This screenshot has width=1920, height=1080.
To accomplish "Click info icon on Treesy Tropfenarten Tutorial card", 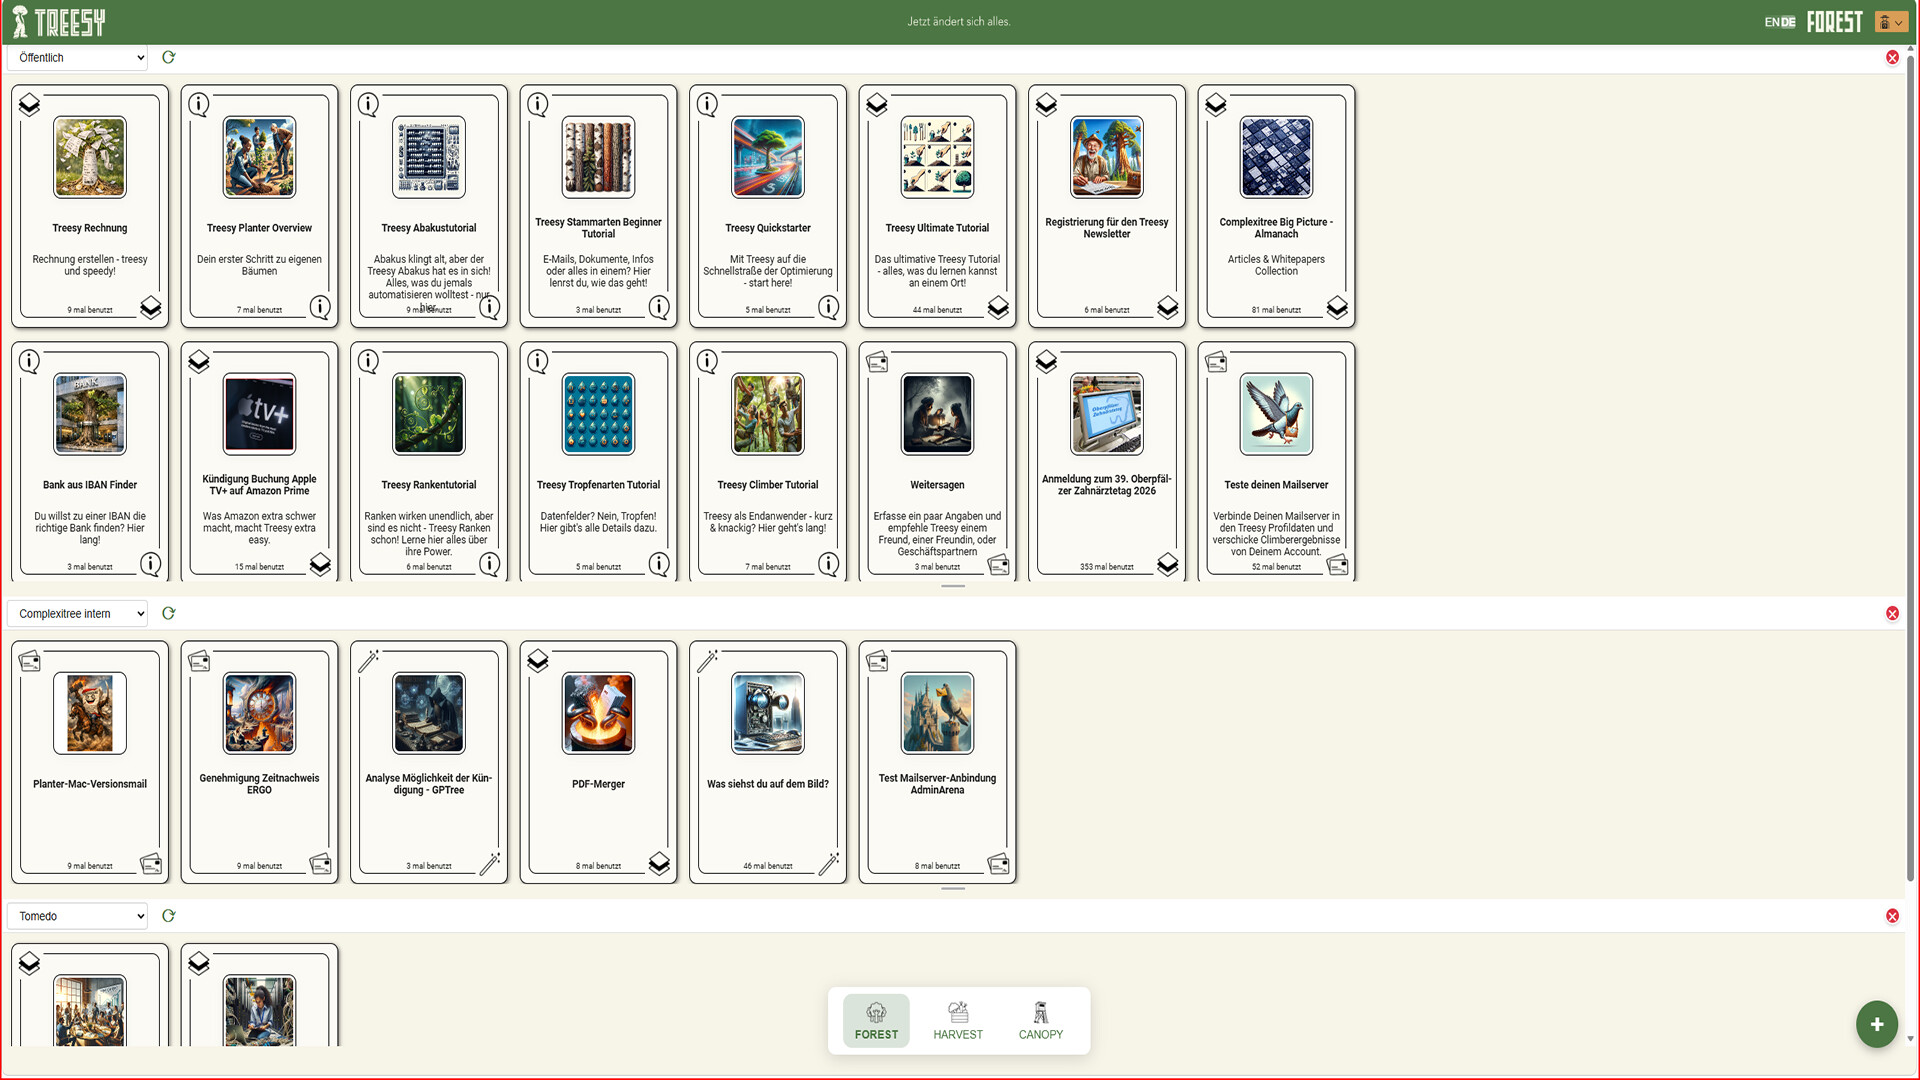I will (x=538, y=361).
